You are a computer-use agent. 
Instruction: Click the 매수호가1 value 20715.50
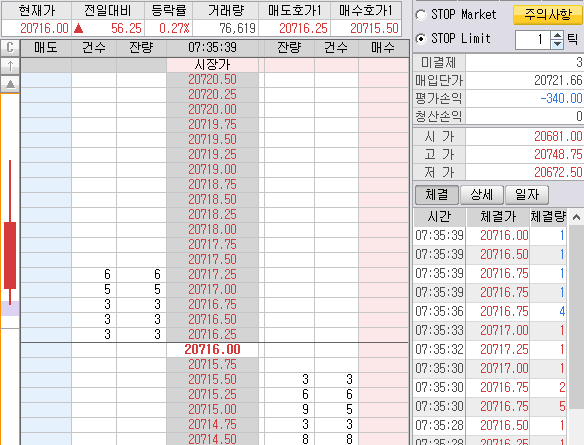point(374,28)
